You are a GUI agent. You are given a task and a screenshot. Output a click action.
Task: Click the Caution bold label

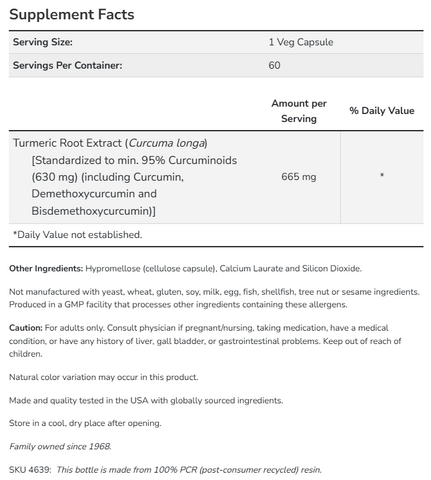point(26,328)
